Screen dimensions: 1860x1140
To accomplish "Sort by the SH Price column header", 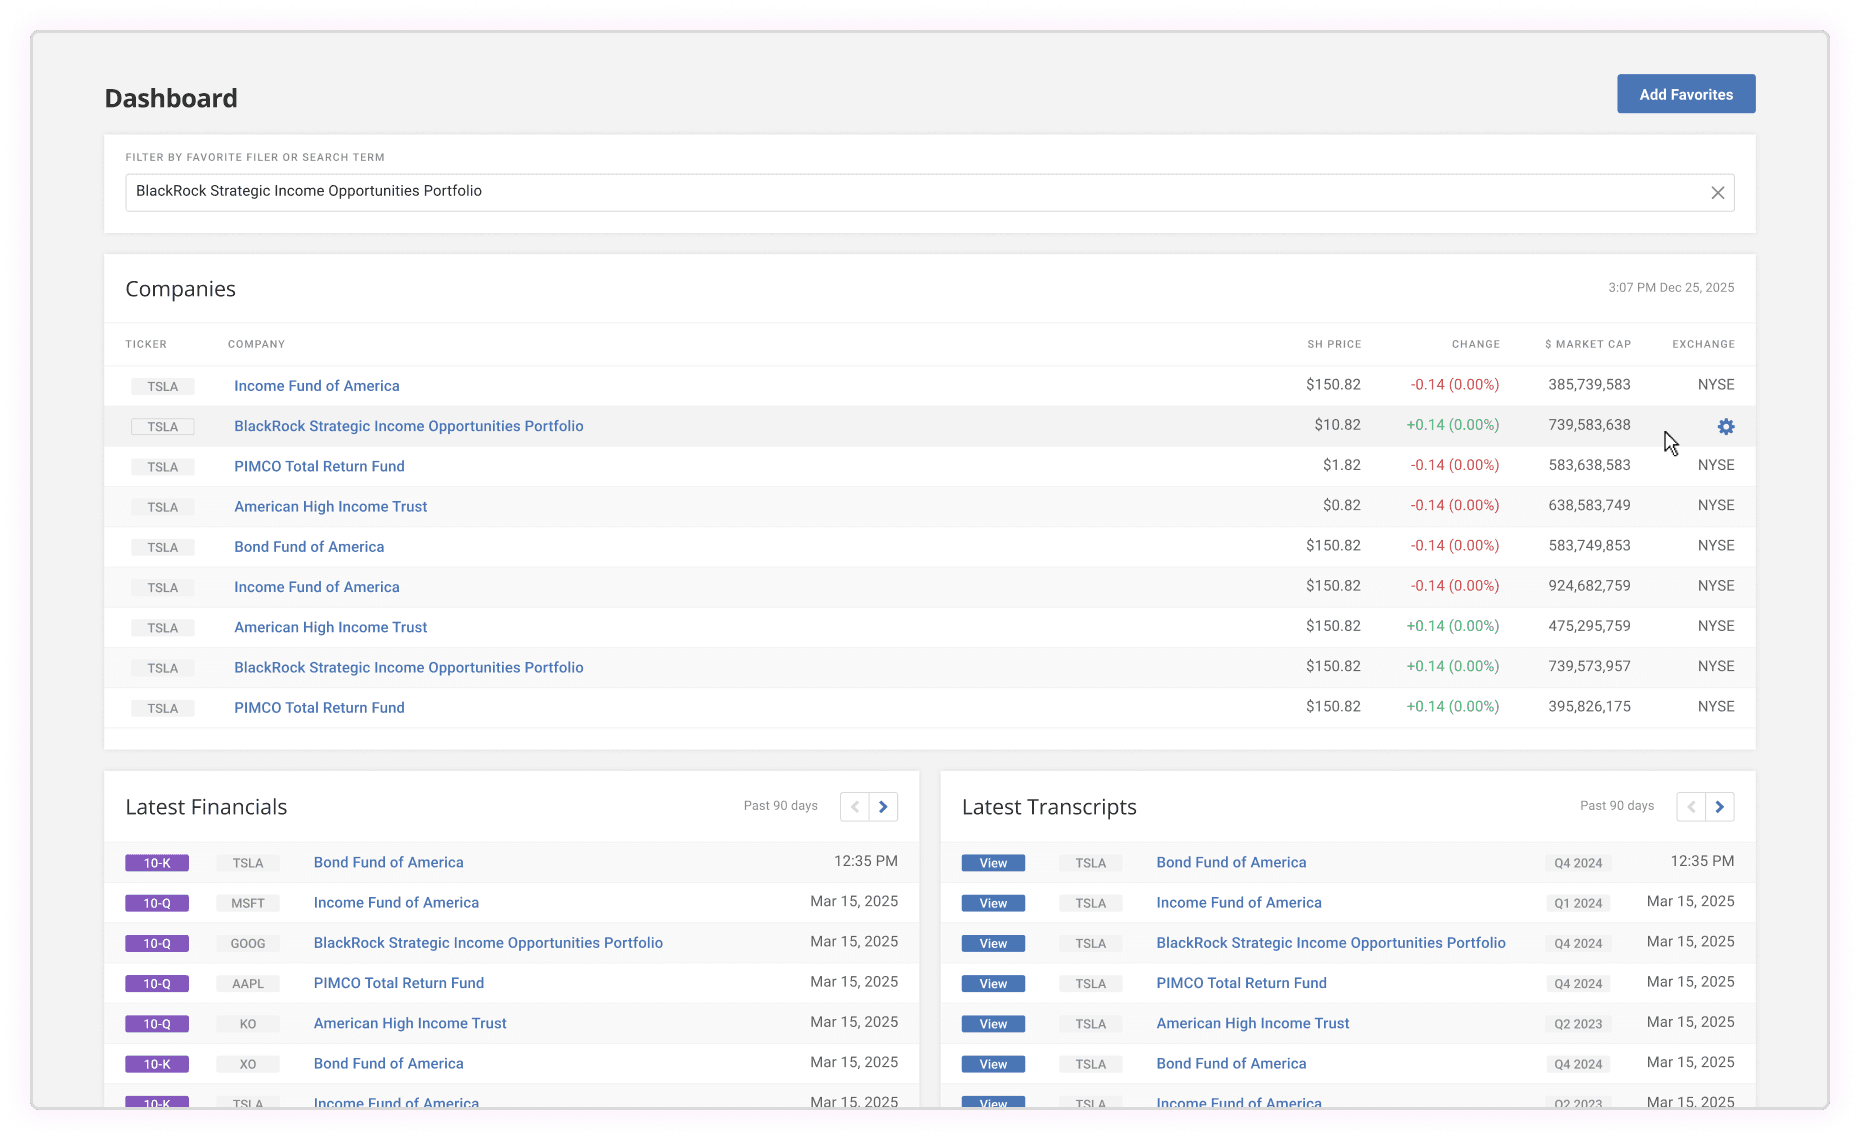I will coord(1334,344).
